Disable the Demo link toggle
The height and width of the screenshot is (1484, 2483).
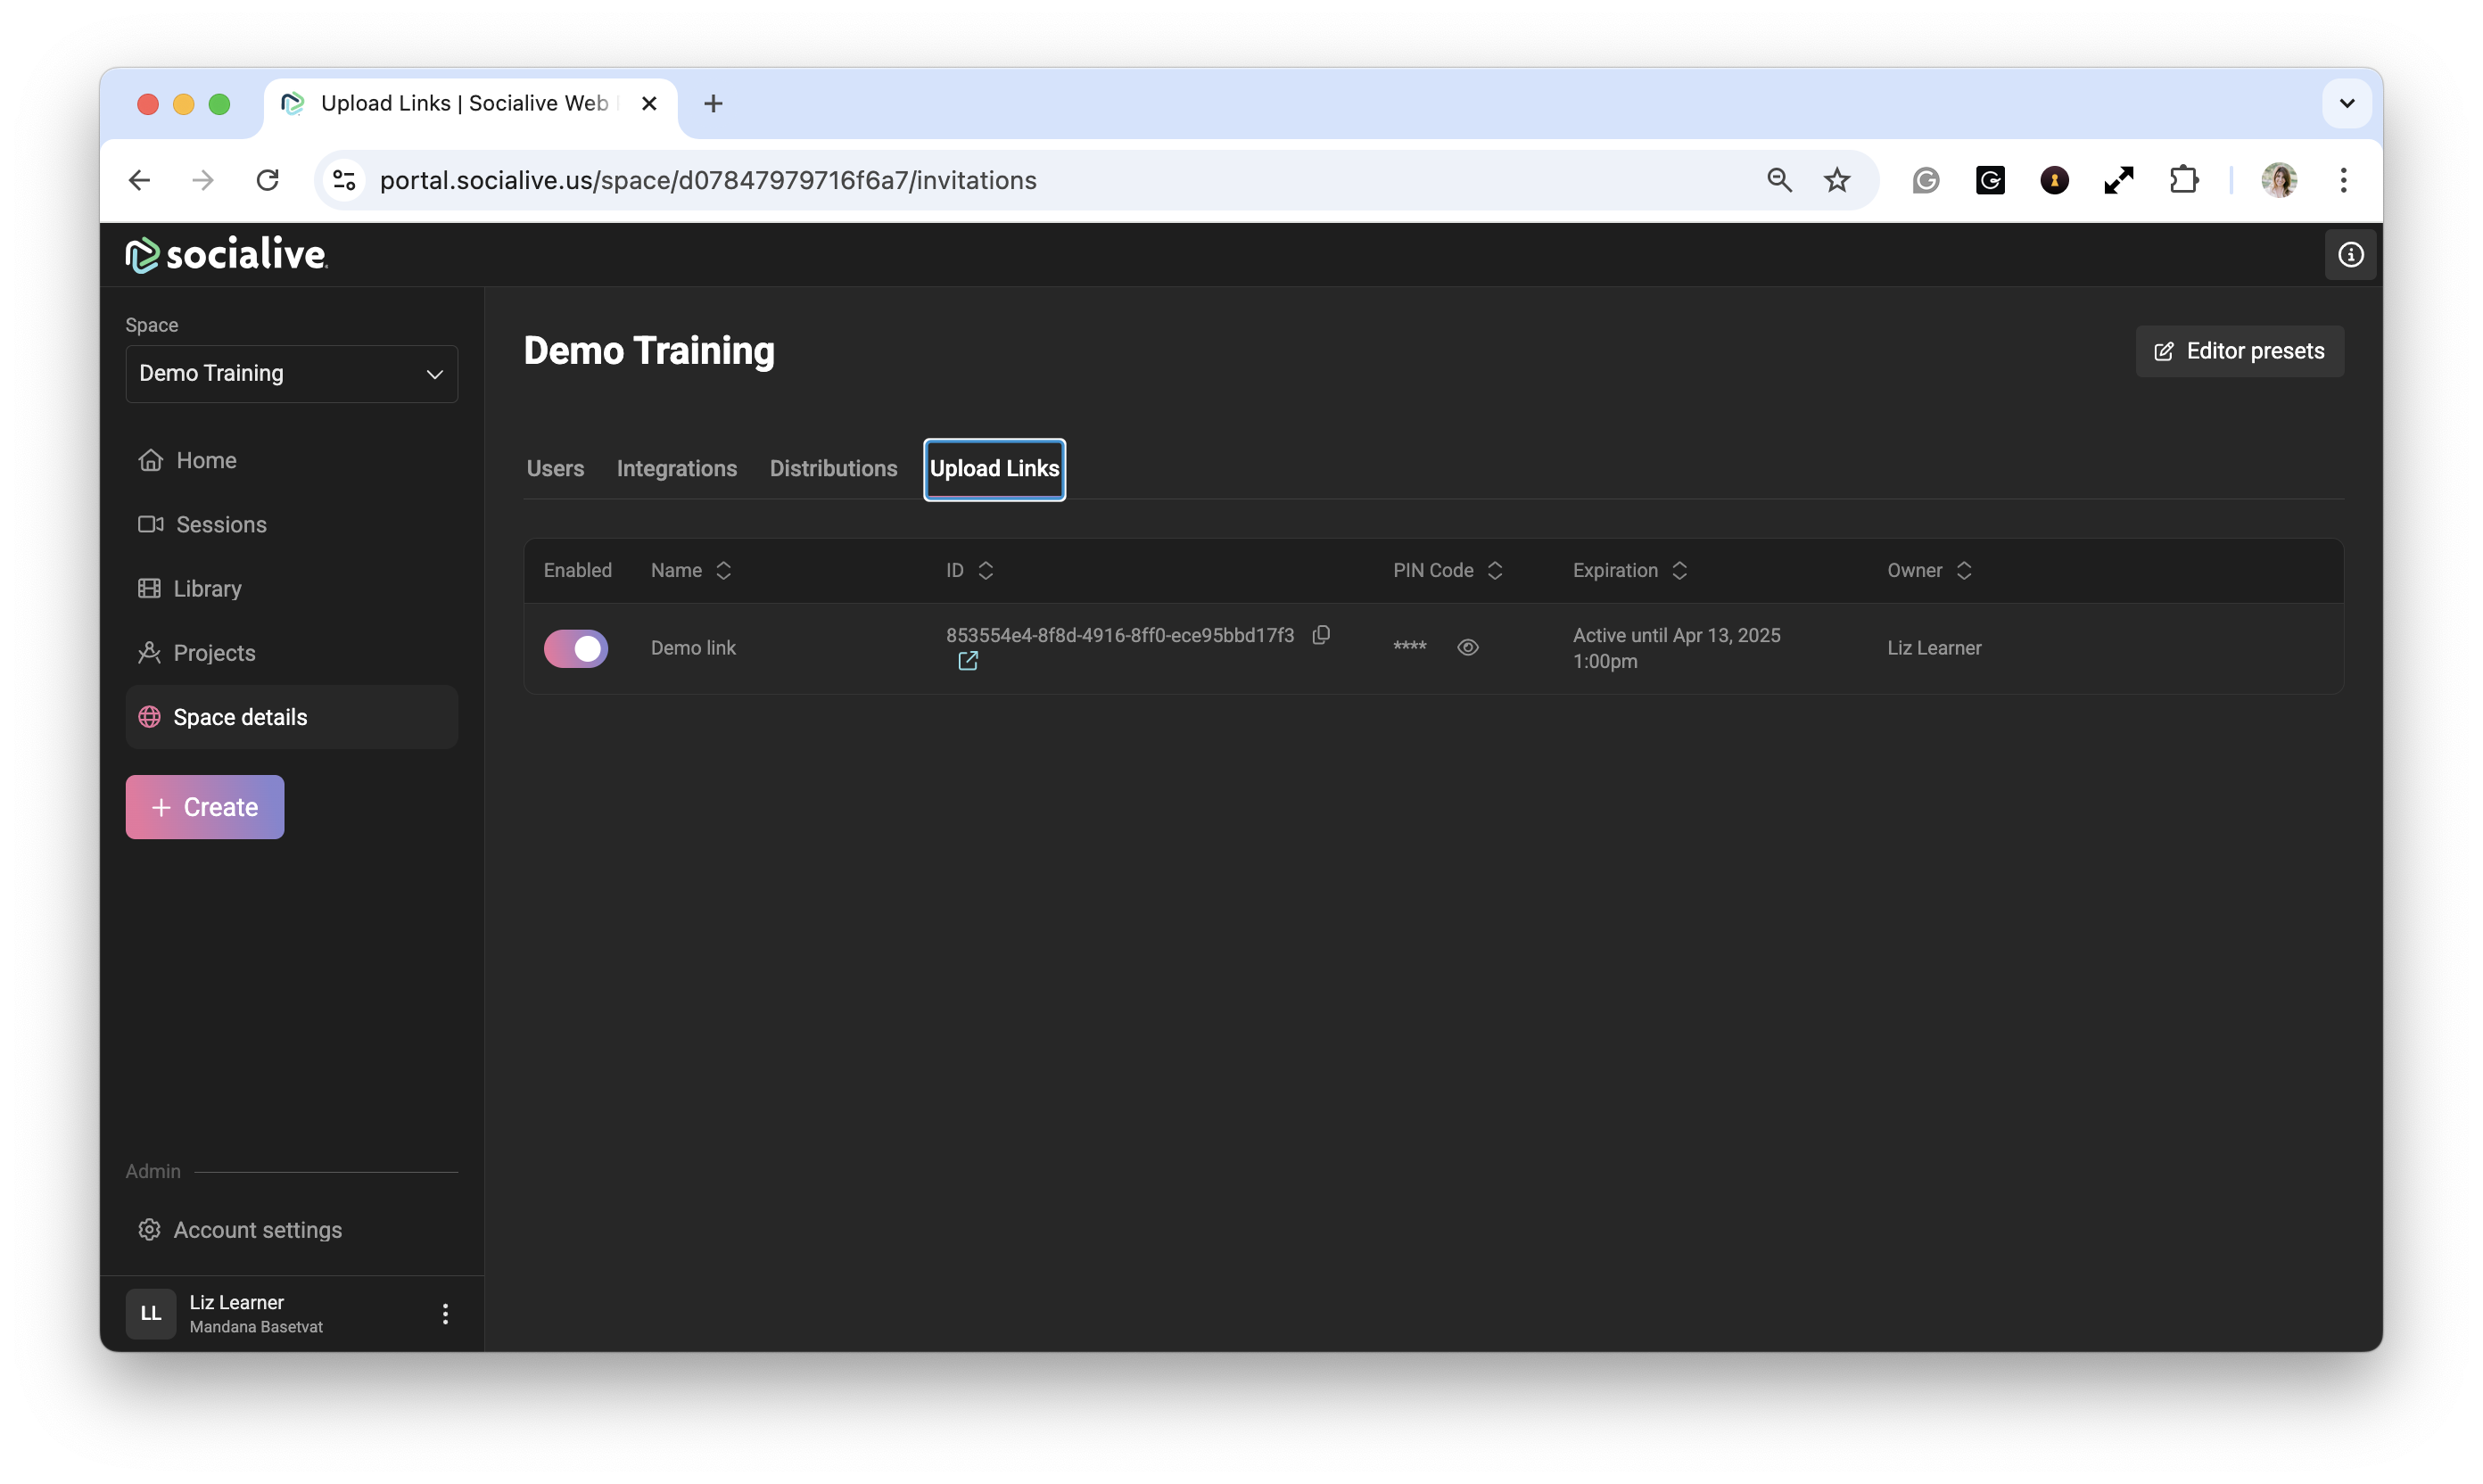576,648
